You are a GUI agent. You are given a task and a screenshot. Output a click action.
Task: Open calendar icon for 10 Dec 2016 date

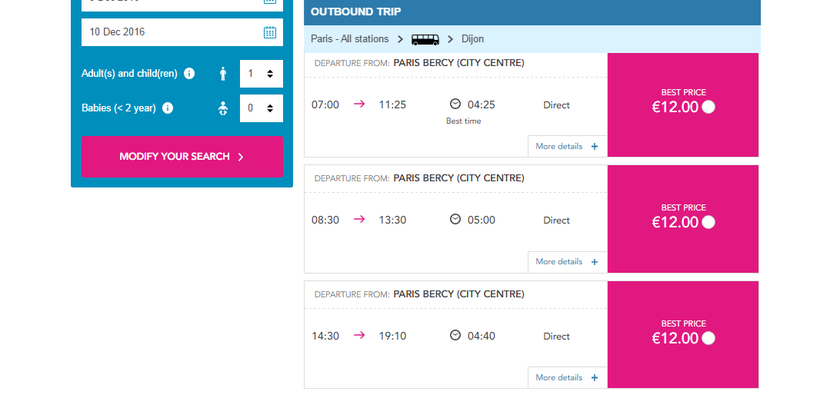point(269,32)
